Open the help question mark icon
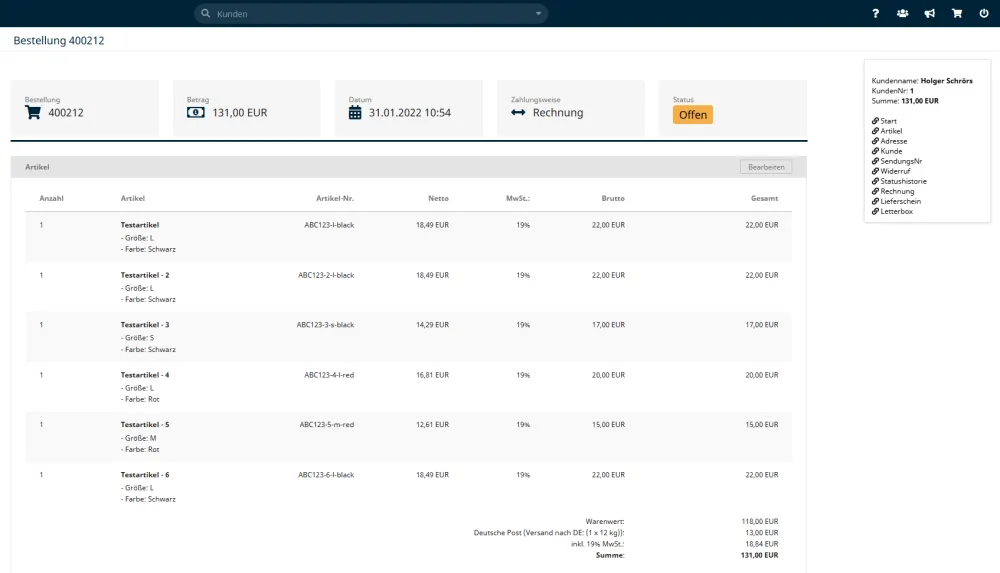The width and height of the screenshot is (1000, 573). (x=876, y=13)
